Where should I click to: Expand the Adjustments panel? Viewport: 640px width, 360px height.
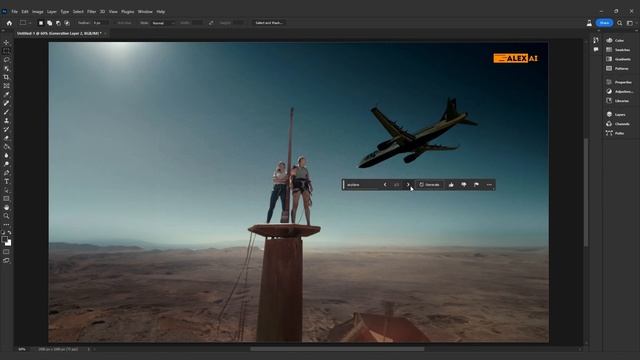click(x=620, y=91)
